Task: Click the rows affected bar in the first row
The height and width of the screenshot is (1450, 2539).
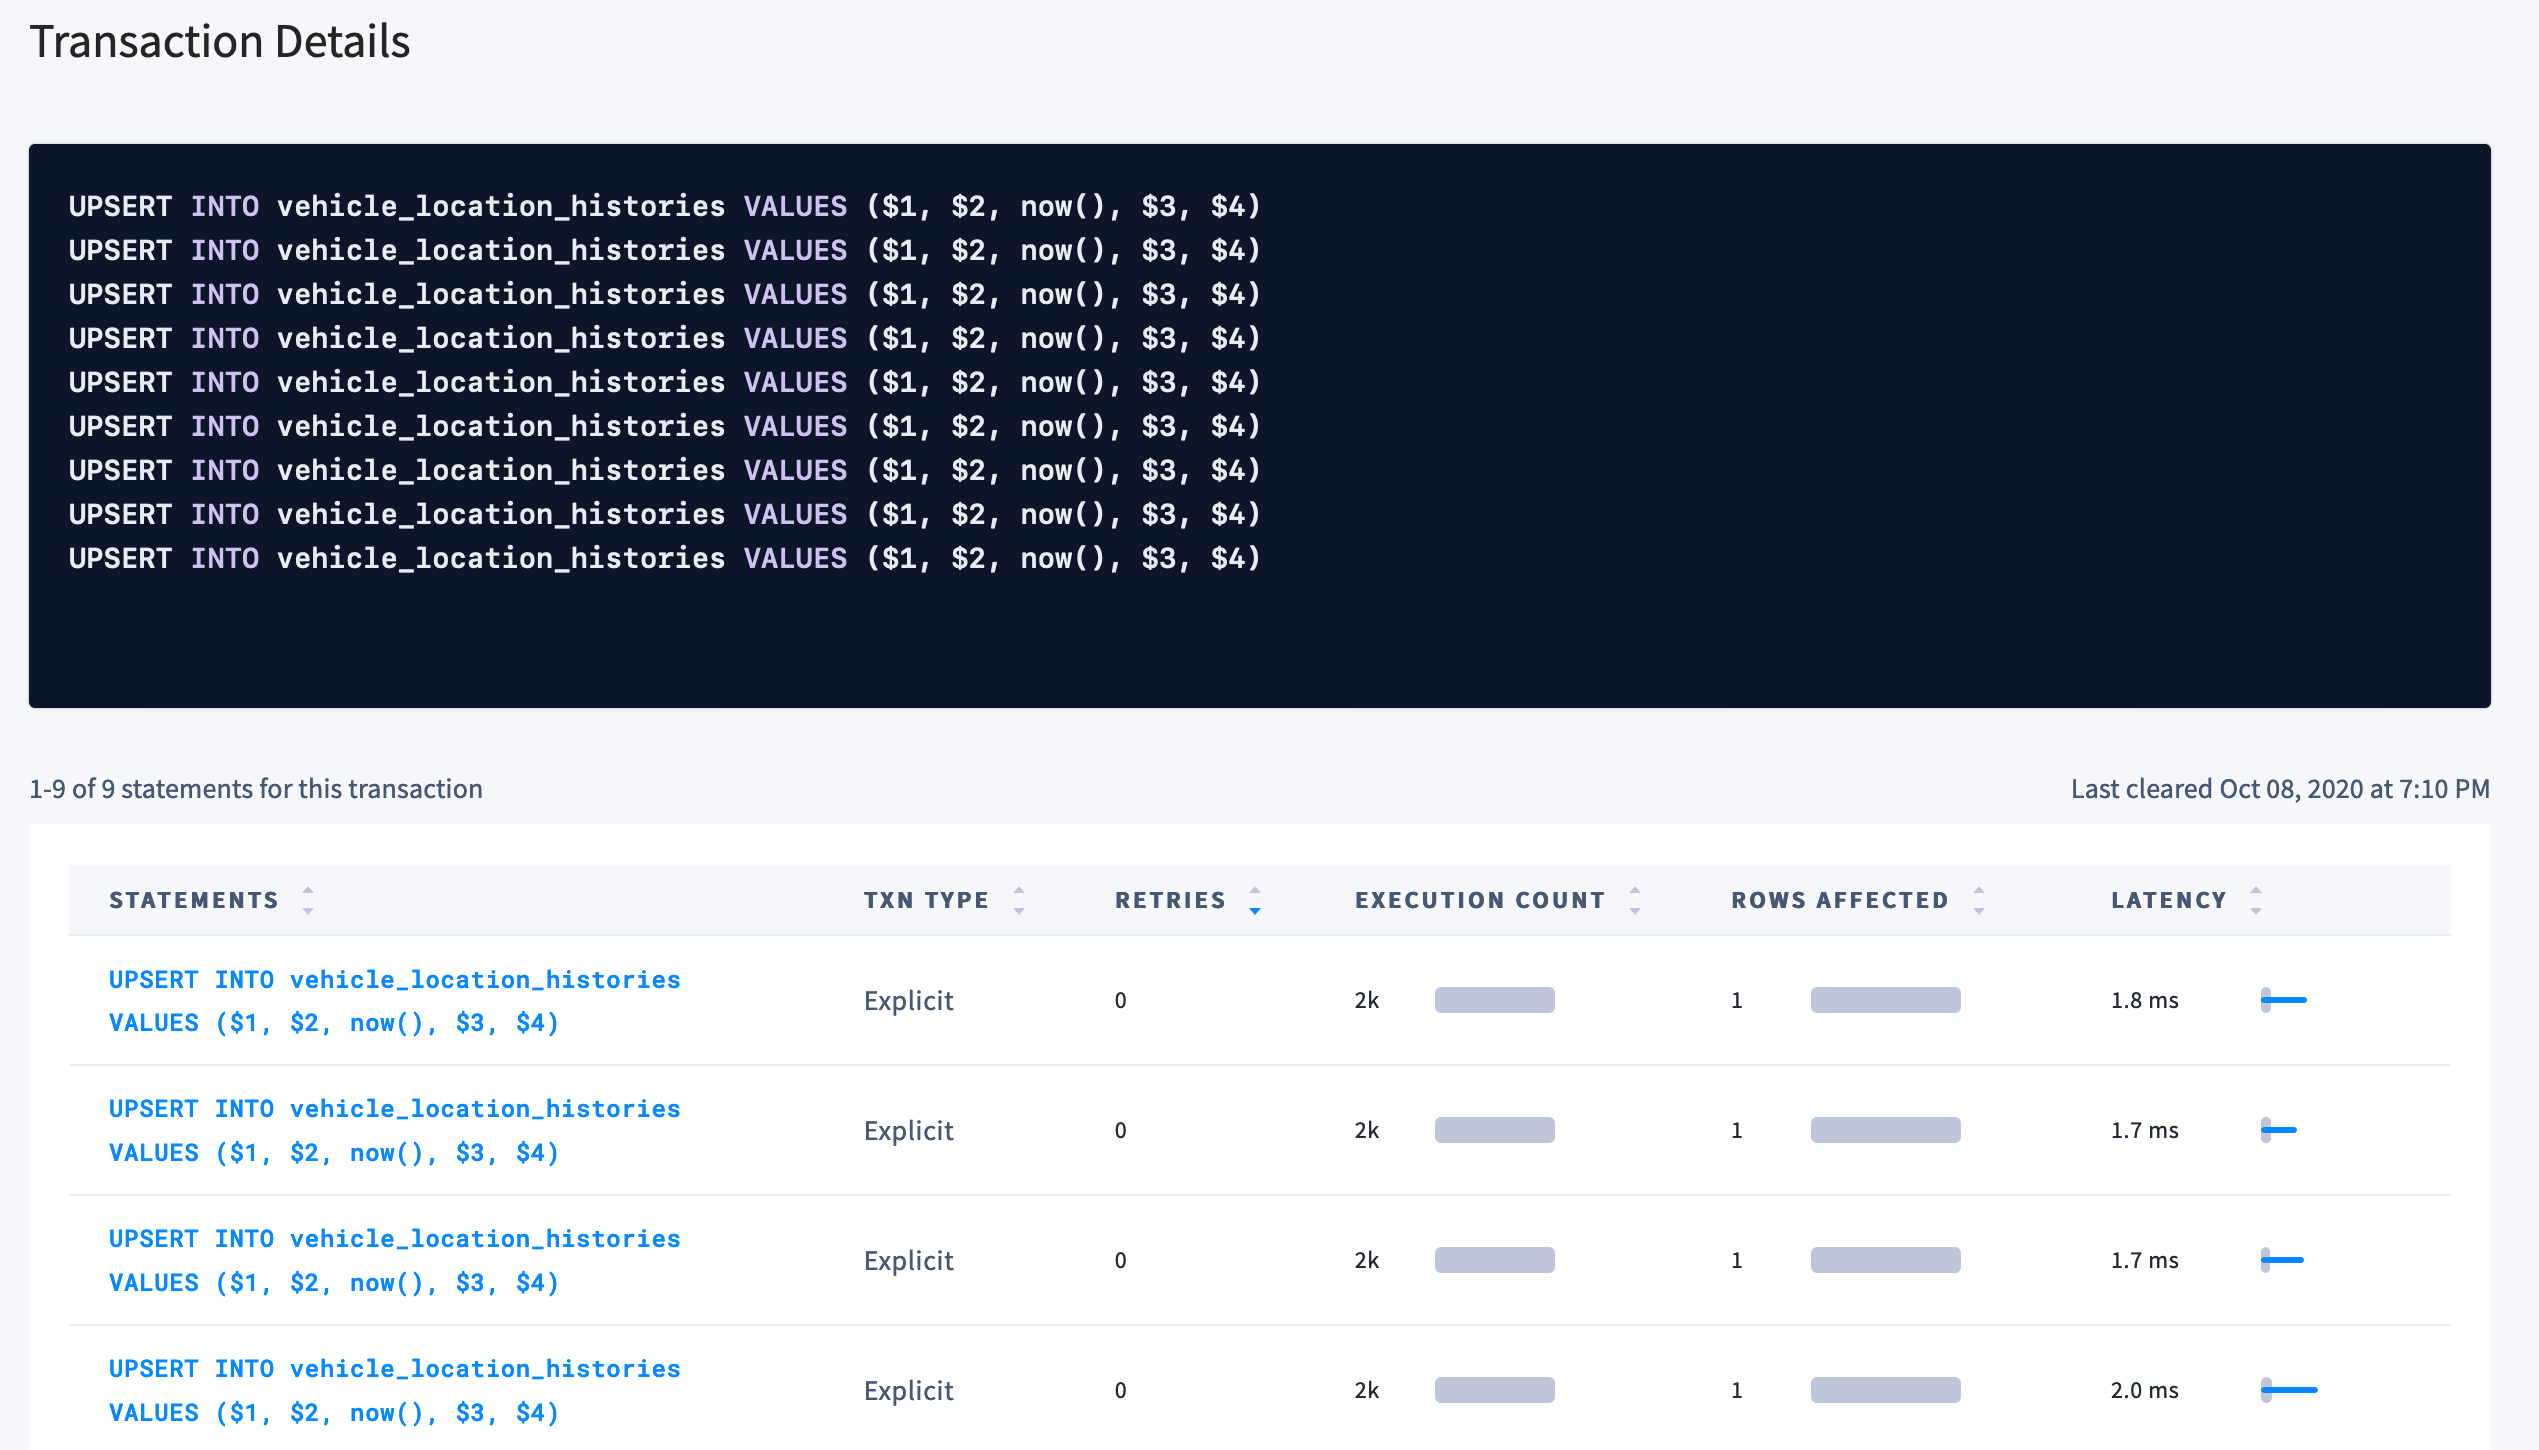Action: tap(1885, 999)
